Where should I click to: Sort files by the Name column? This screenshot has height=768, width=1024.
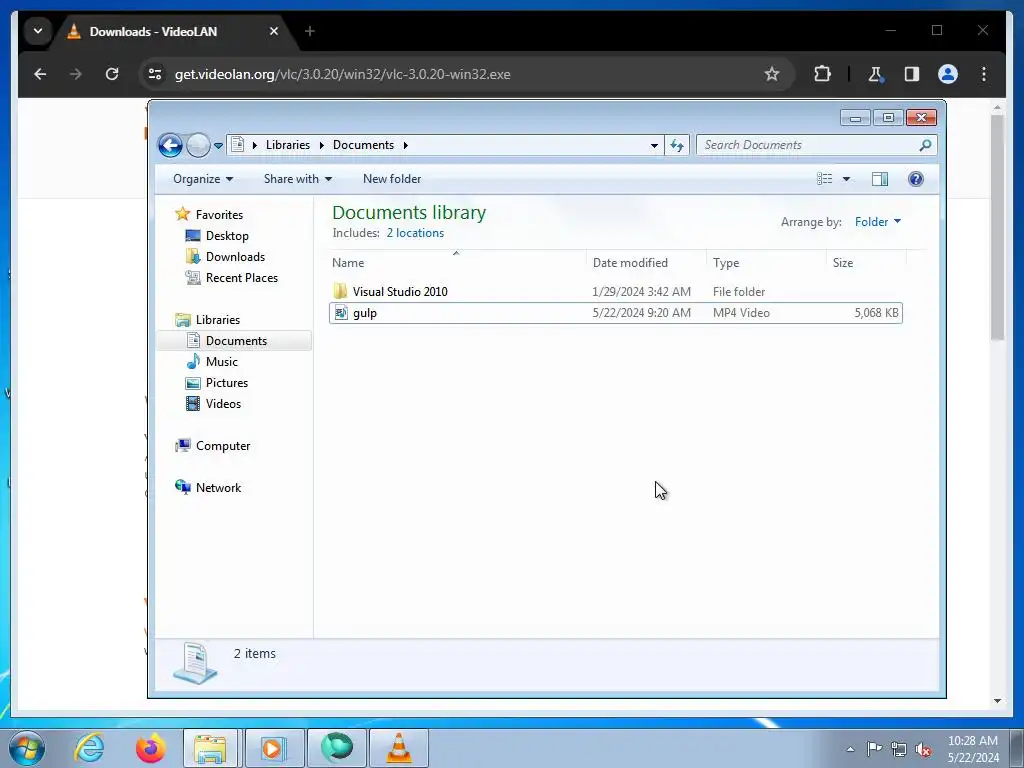point(456,263)
